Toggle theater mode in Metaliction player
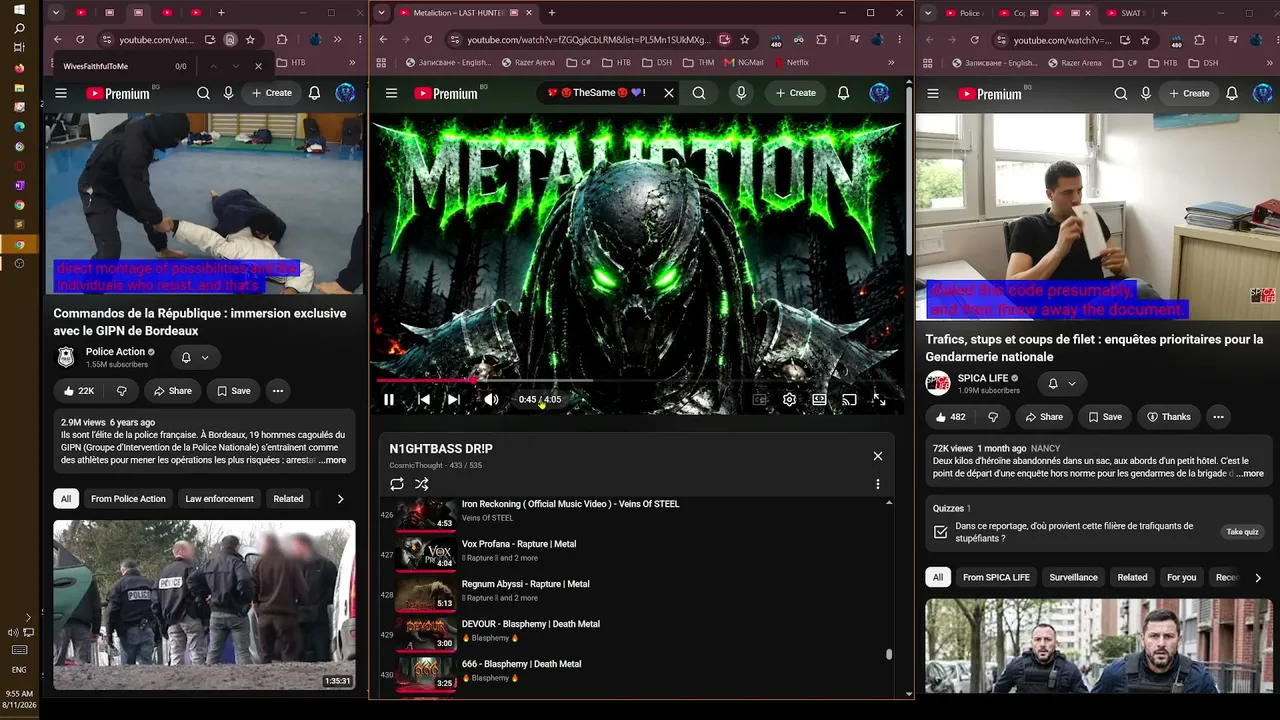1280x720 pixels. click(819, 399)
